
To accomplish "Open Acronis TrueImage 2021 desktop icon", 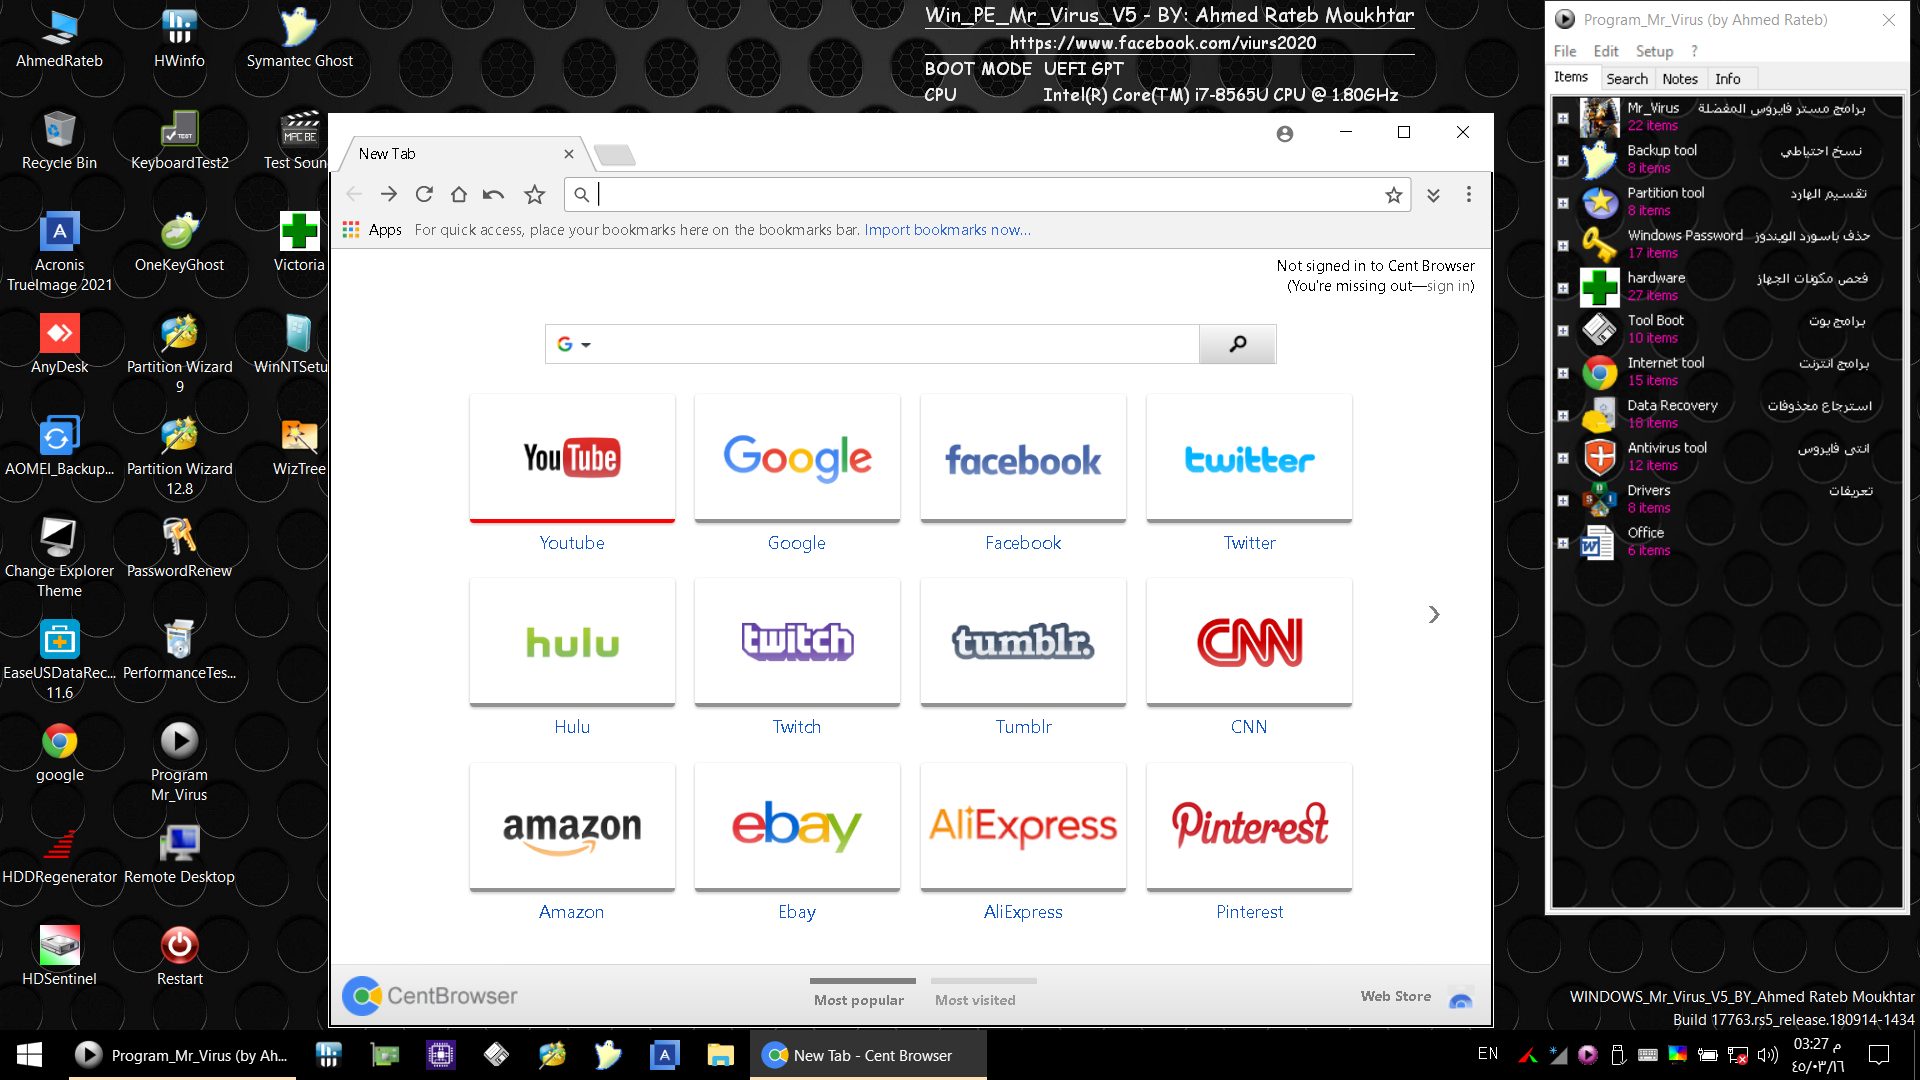I will tap(59, 252).
